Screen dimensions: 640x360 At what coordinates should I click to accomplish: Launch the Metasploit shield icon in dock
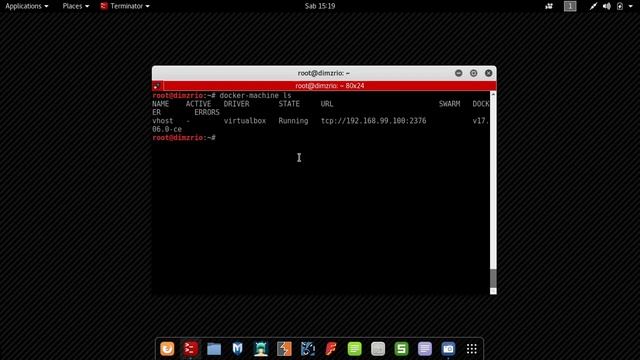(x=237, y=349)
